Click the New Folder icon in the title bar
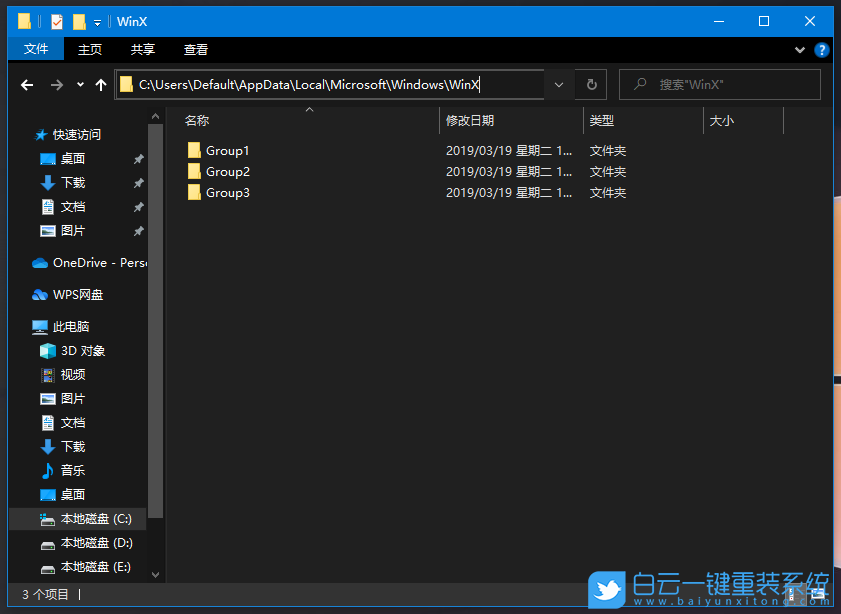The image size is (841, 614). pos(79,21)
